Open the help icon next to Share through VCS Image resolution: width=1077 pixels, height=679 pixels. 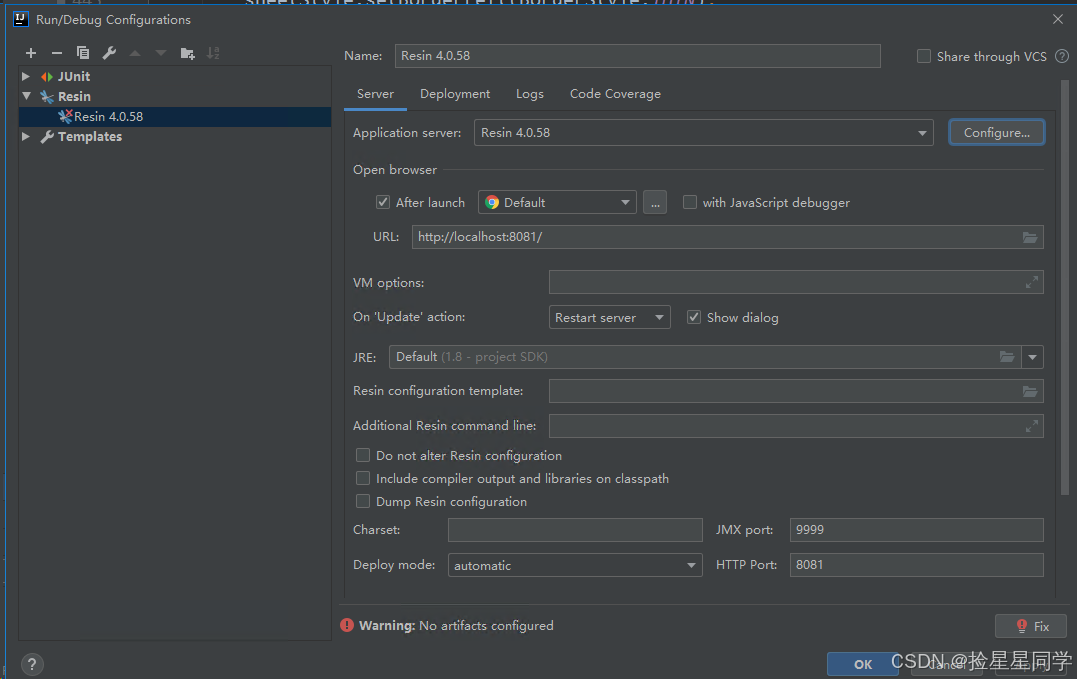1062,56
